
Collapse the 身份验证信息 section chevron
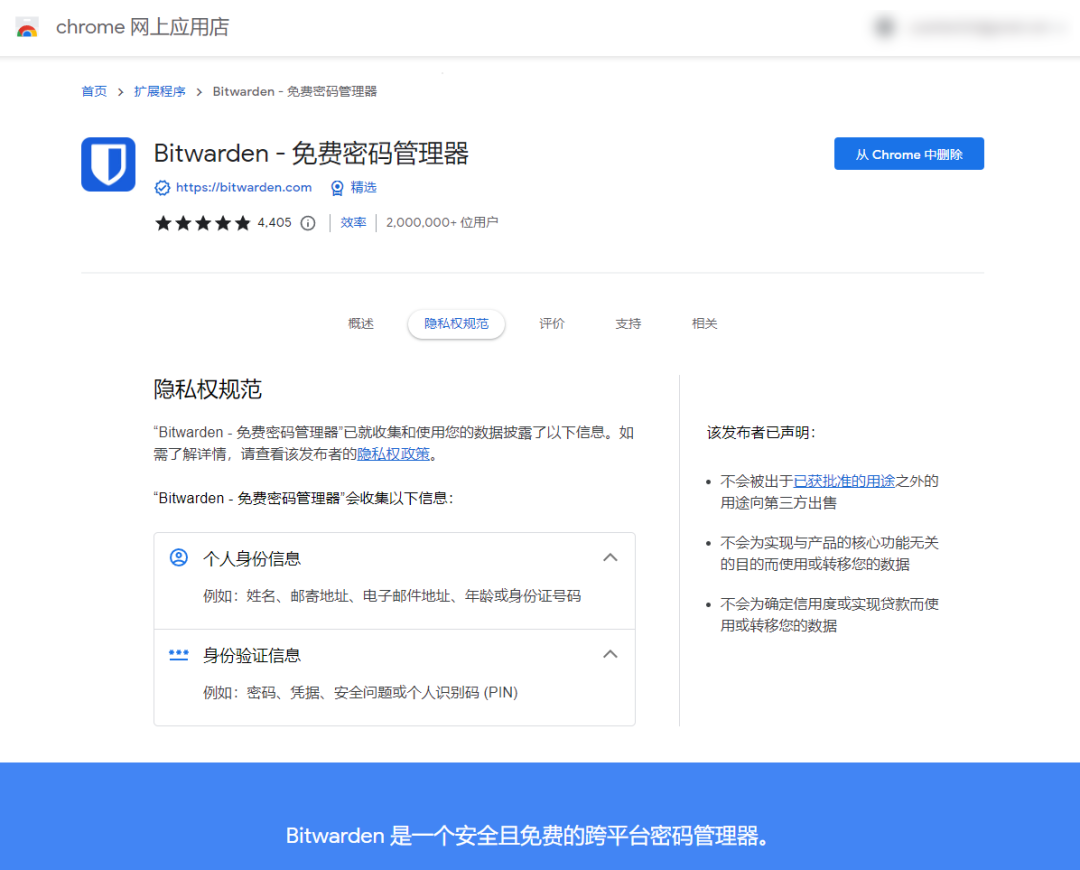click(610, 654)
